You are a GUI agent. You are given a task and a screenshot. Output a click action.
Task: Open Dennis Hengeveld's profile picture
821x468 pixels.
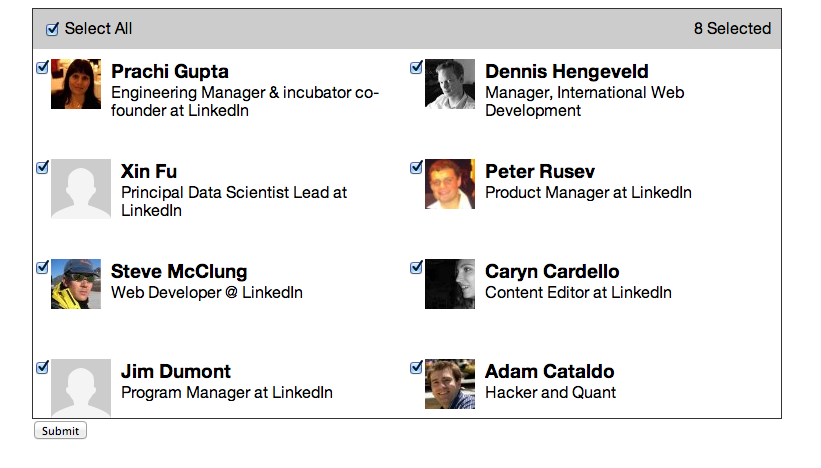click(450, 84)
